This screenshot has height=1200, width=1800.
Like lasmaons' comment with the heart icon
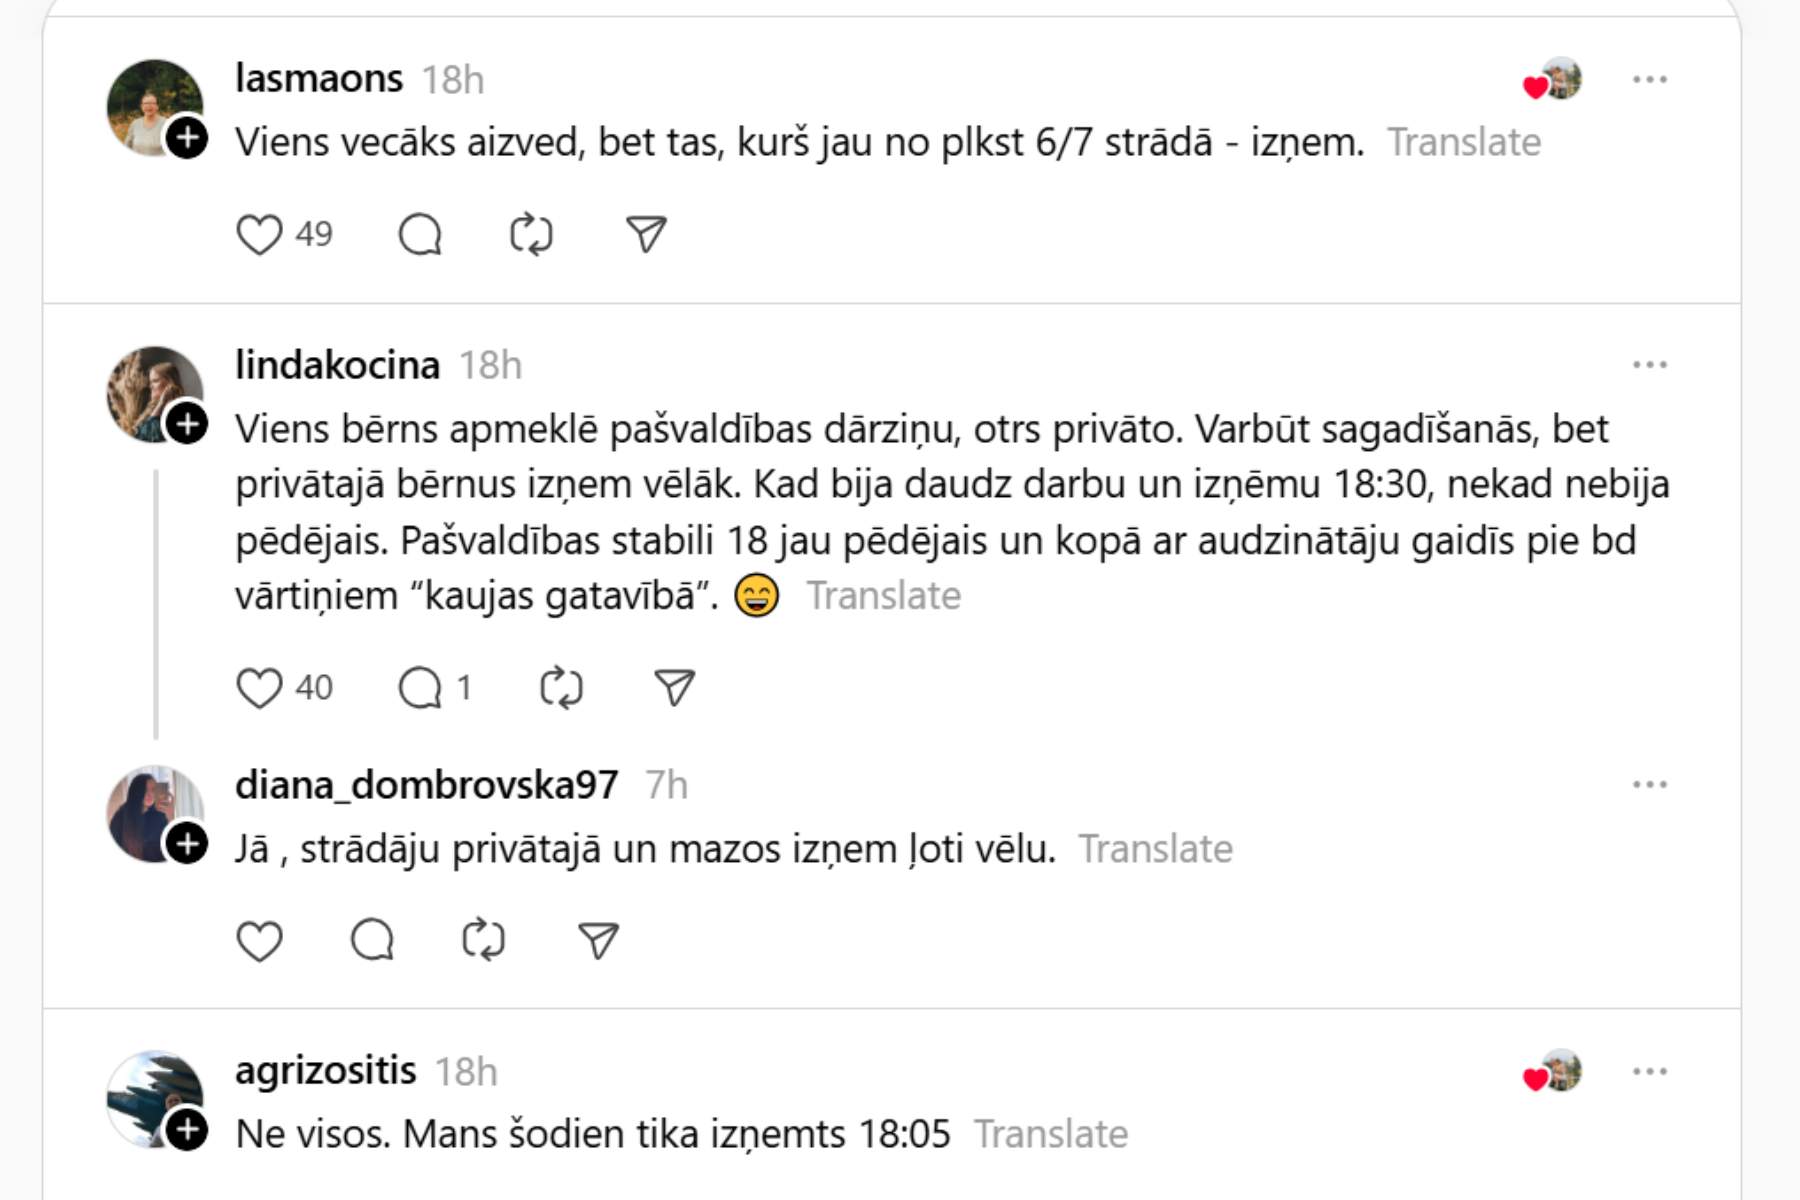click(259, 235)
